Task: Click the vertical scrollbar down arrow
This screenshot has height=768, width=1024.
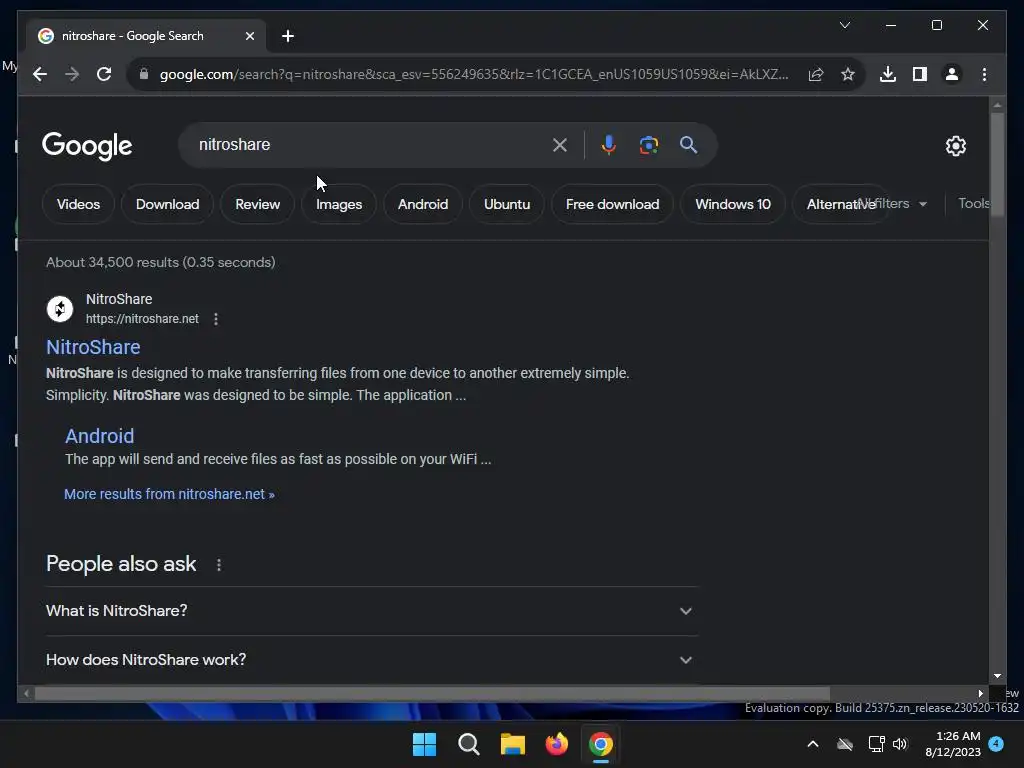Action: pos(997,676)
